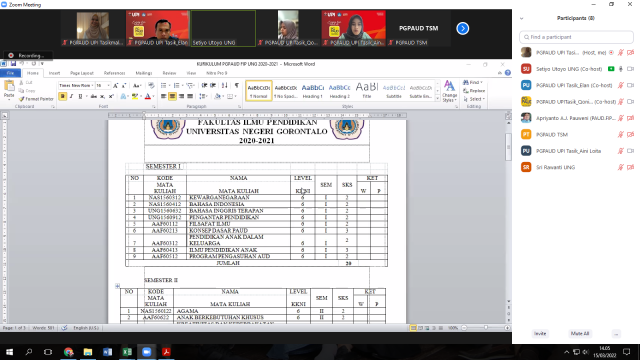The image size is (640, 360).
Task: Open Chrome from the Windows taskbar
Action: [x=68, y=352]
